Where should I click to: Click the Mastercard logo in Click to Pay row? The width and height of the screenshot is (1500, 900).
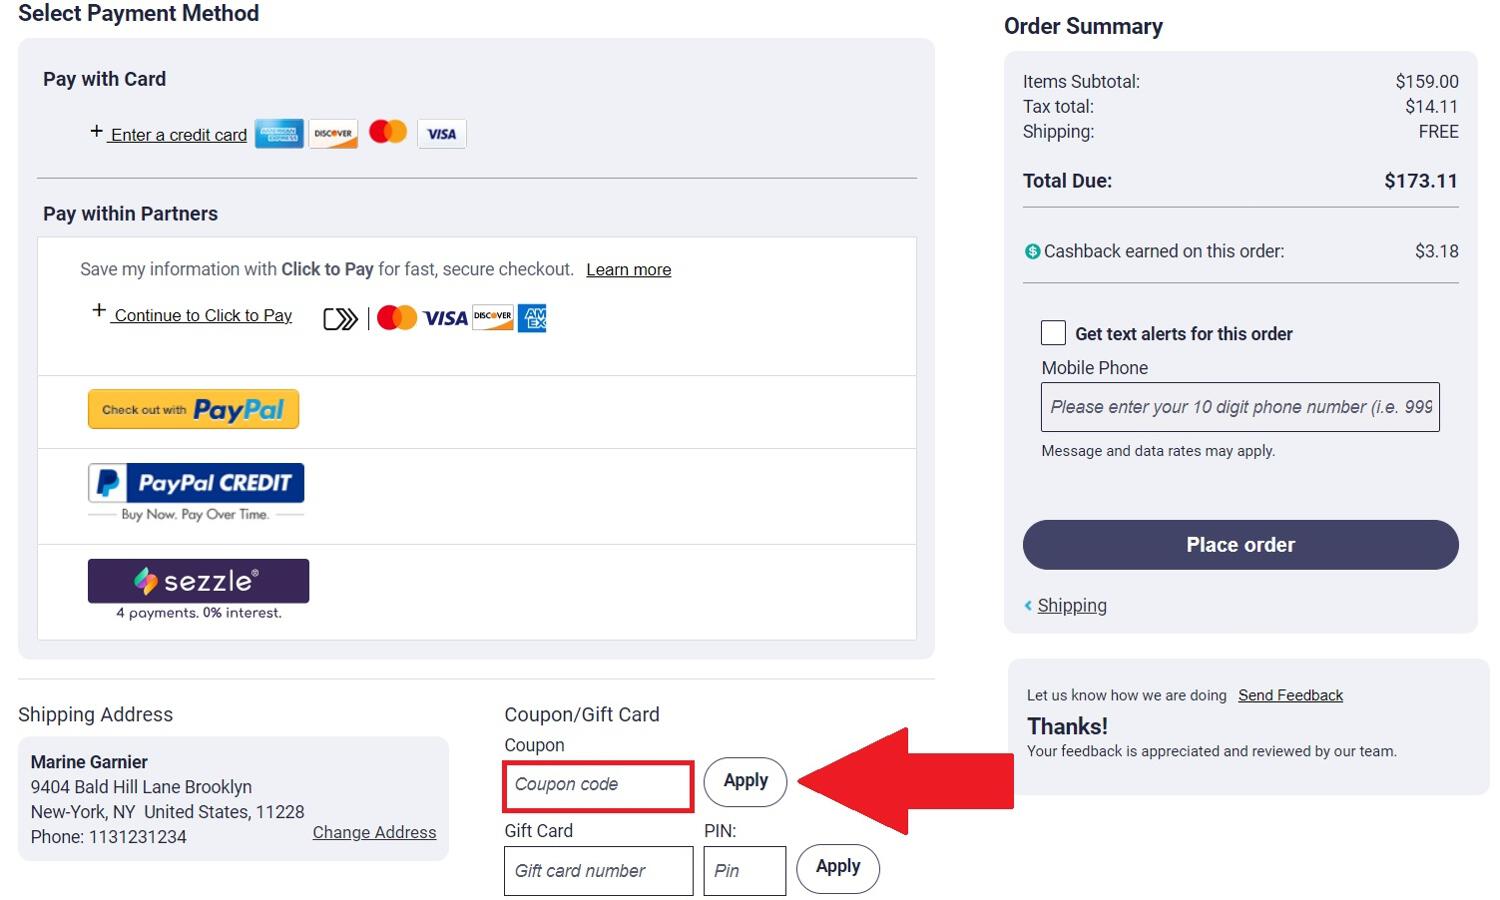(x=397, y=318)
